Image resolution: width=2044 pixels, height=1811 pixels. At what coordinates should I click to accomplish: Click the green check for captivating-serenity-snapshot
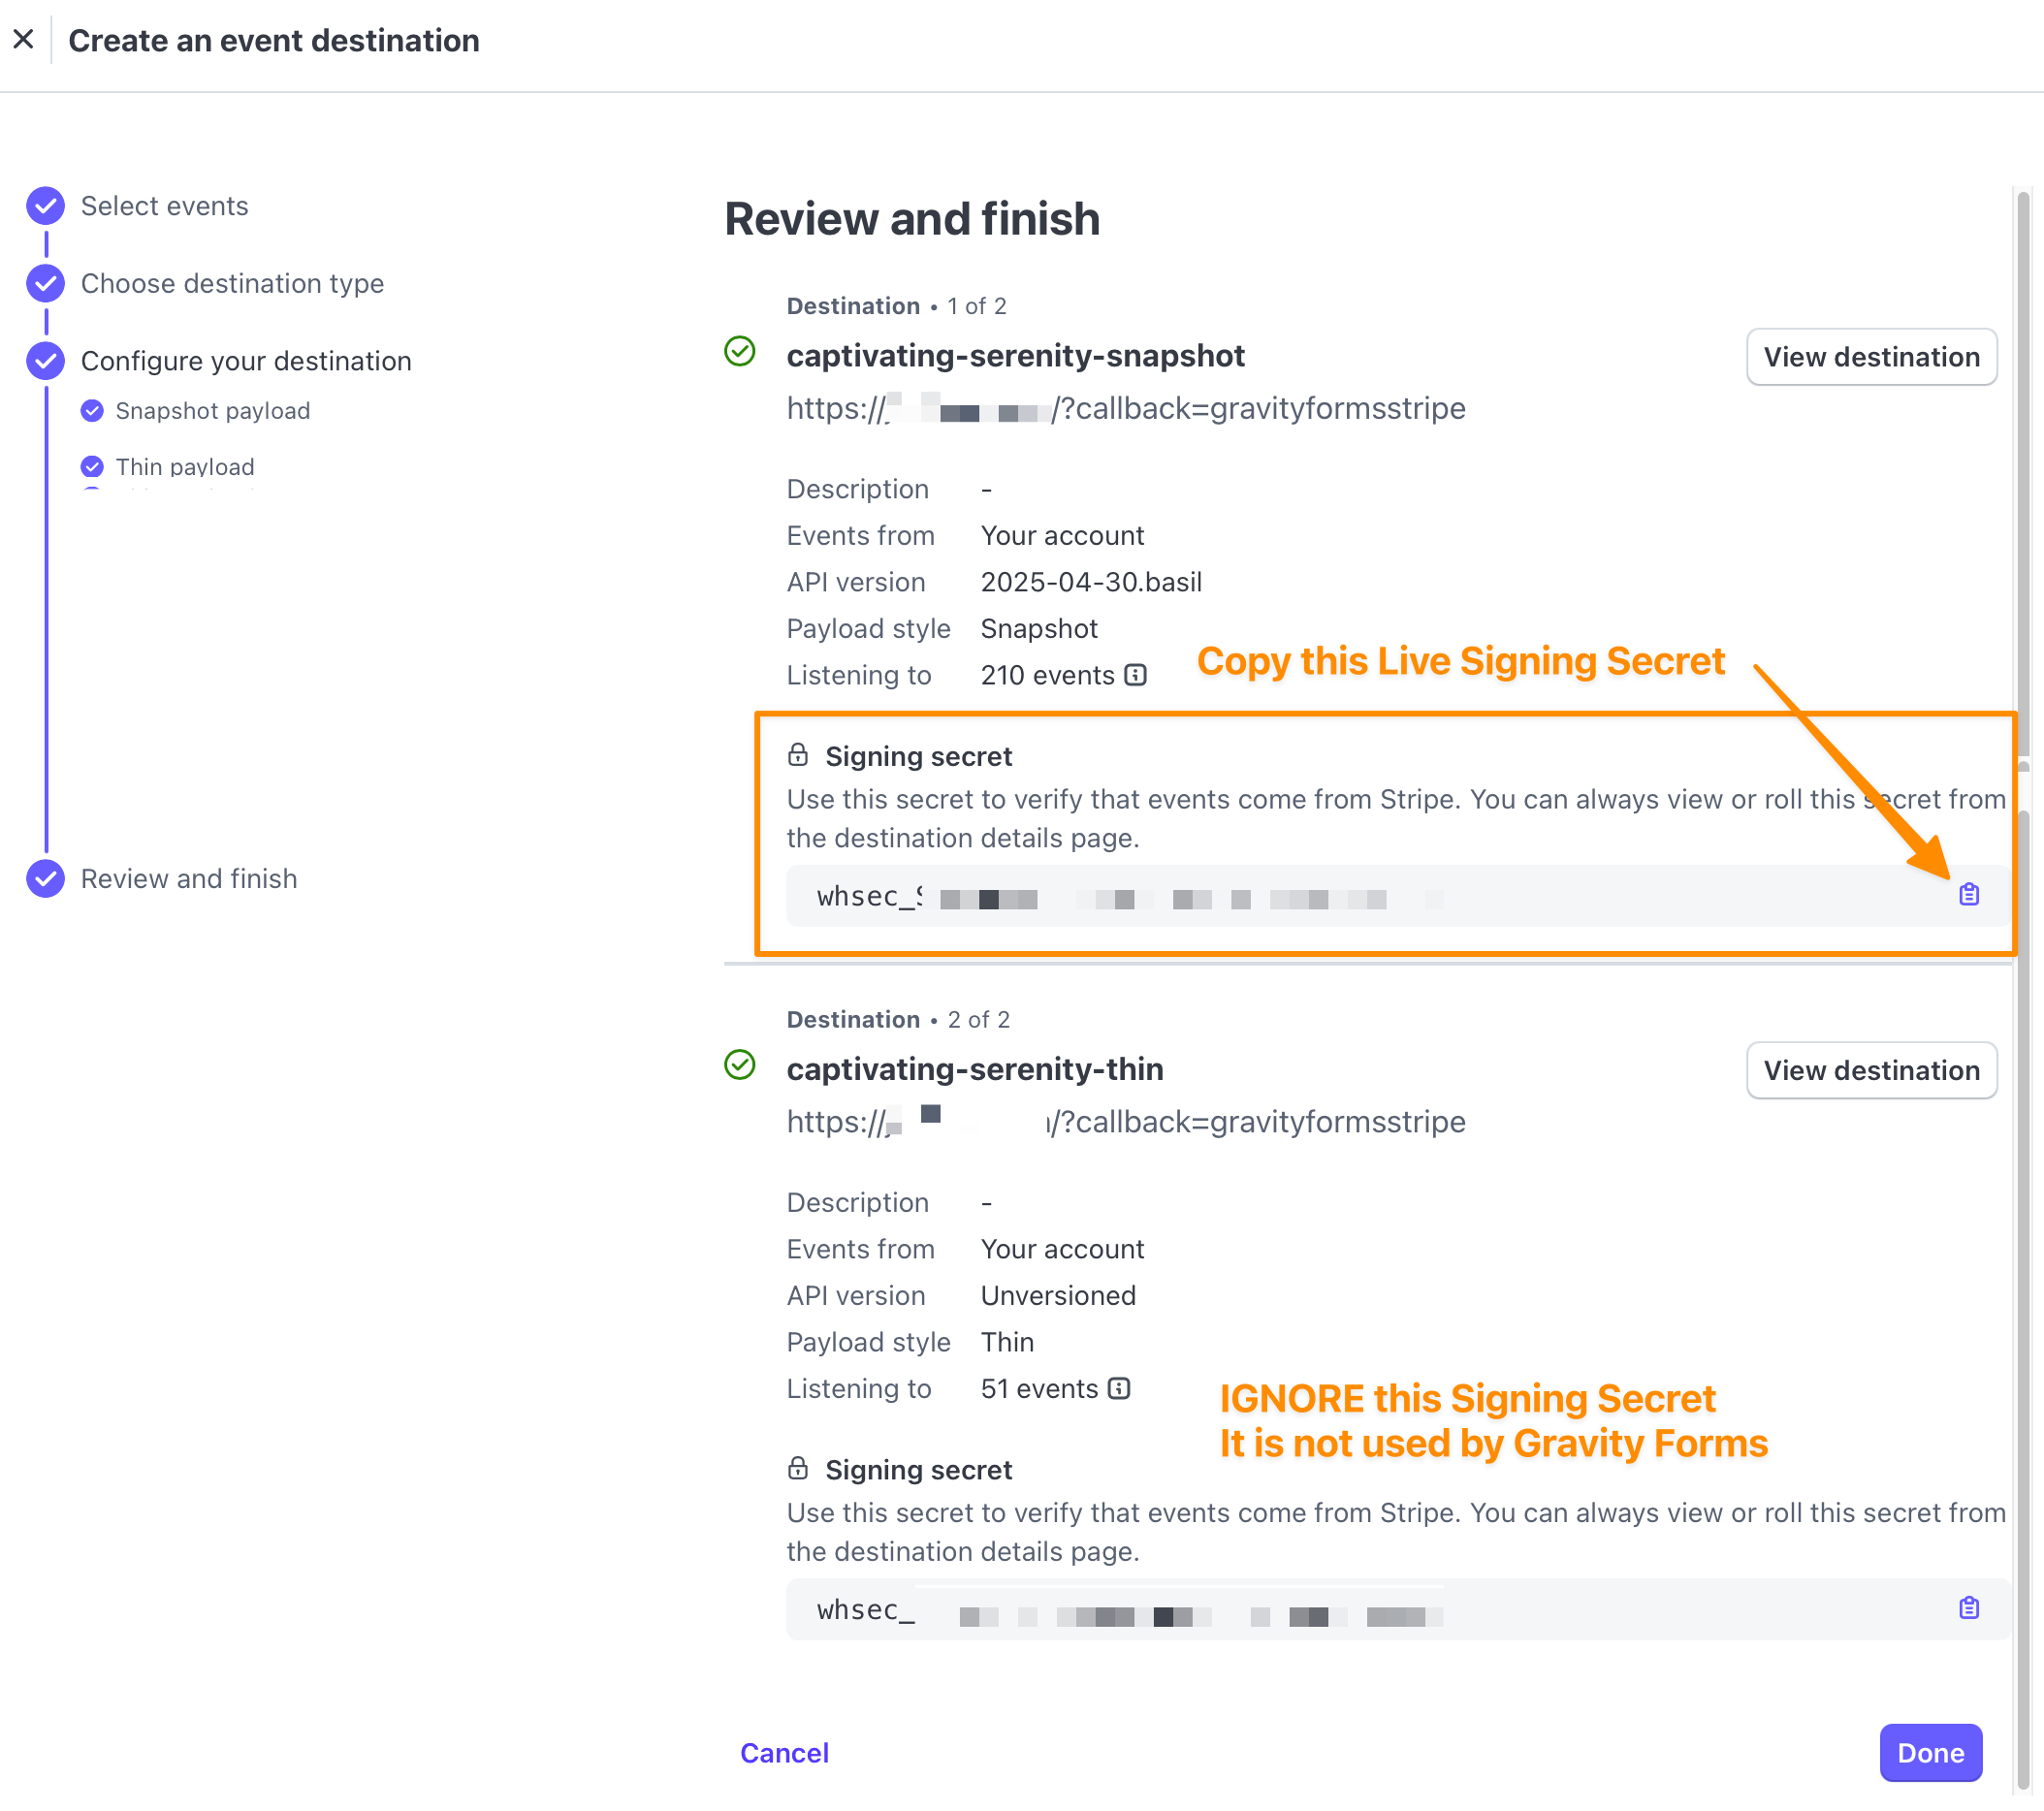click(739, 351)
